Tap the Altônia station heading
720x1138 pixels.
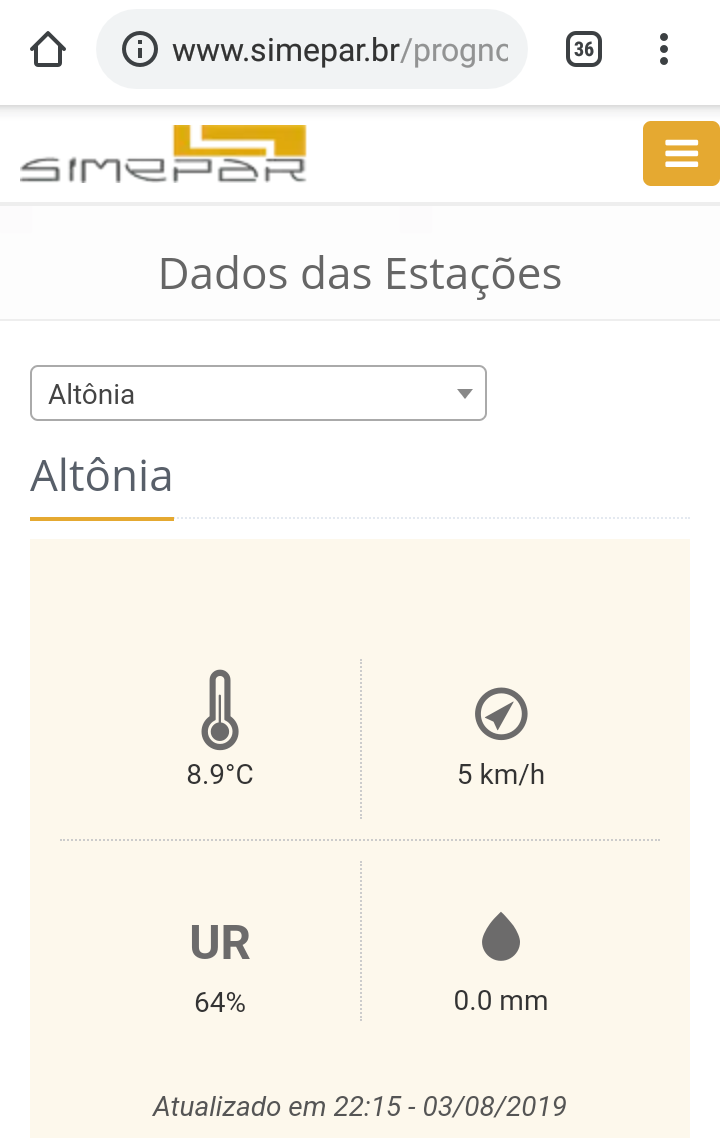(x=102, y=476)
